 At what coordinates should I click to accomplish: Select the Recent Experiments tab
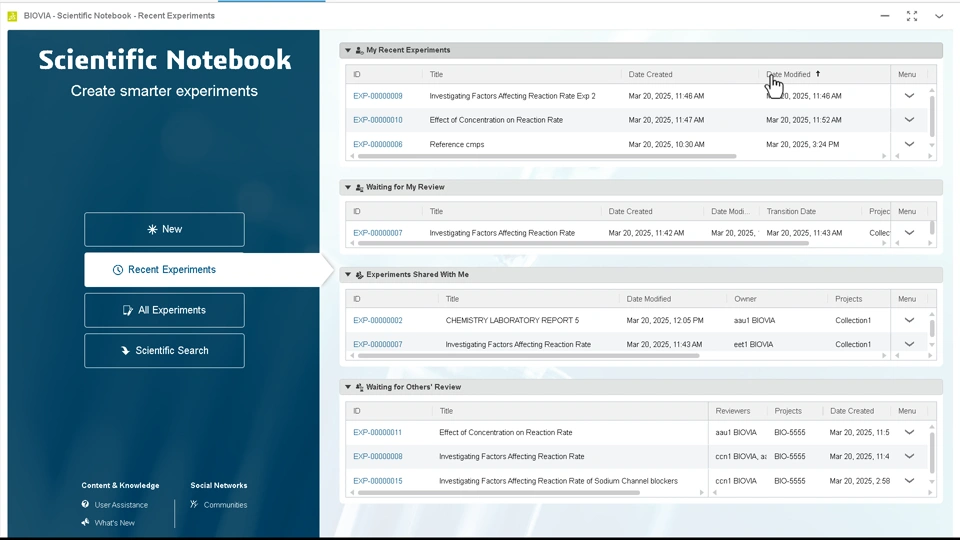click(x=164, y=269)
